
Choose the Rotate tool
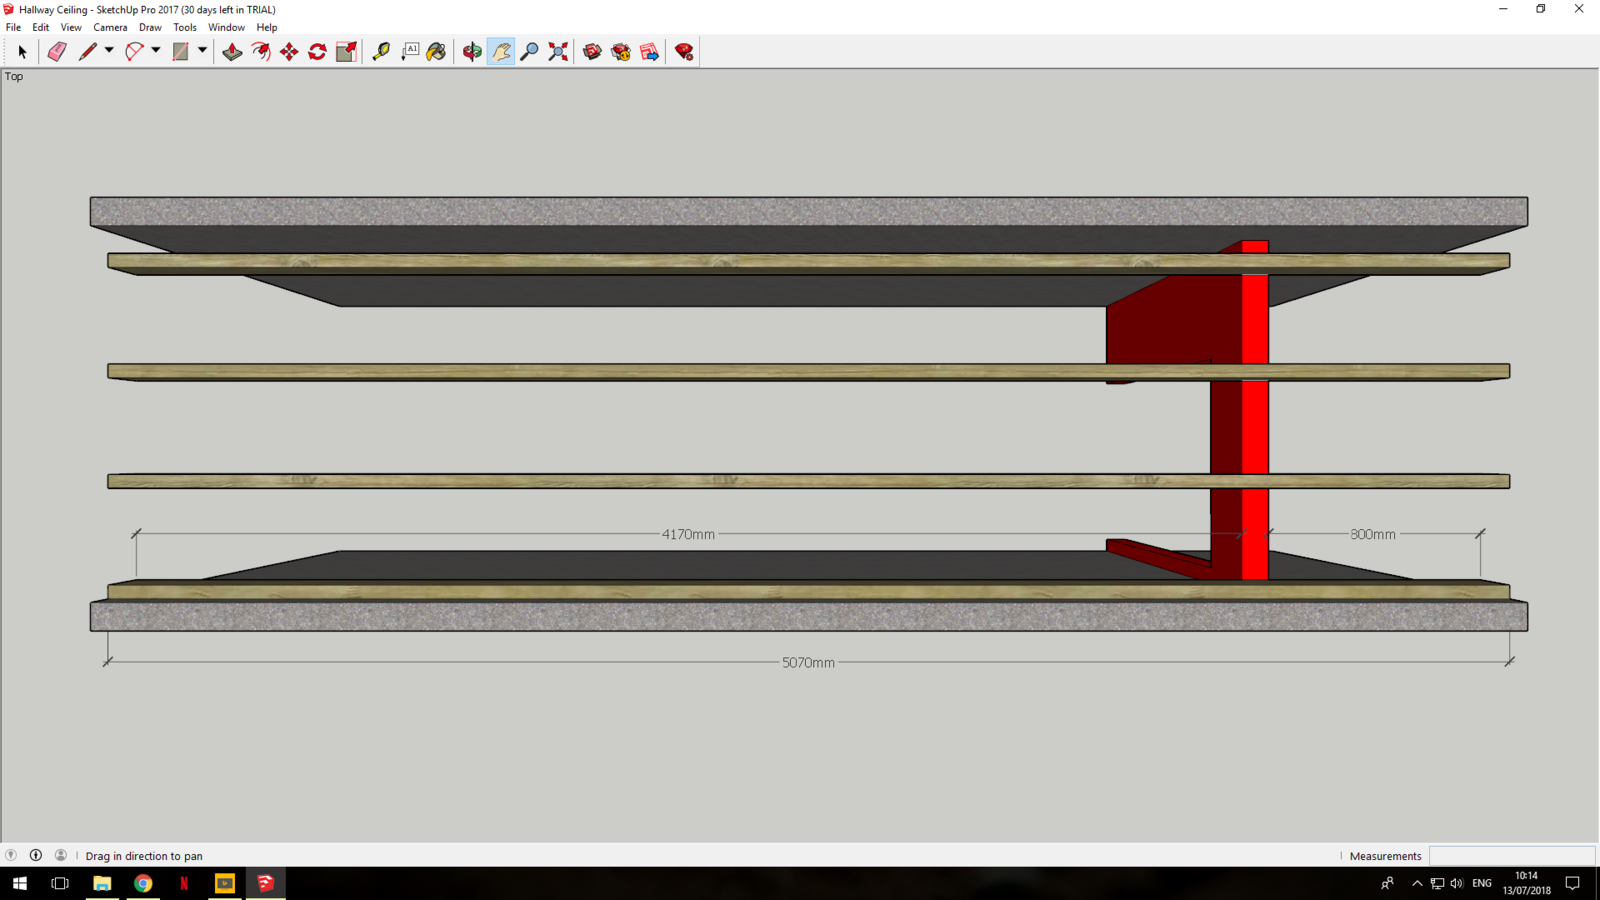317,52
